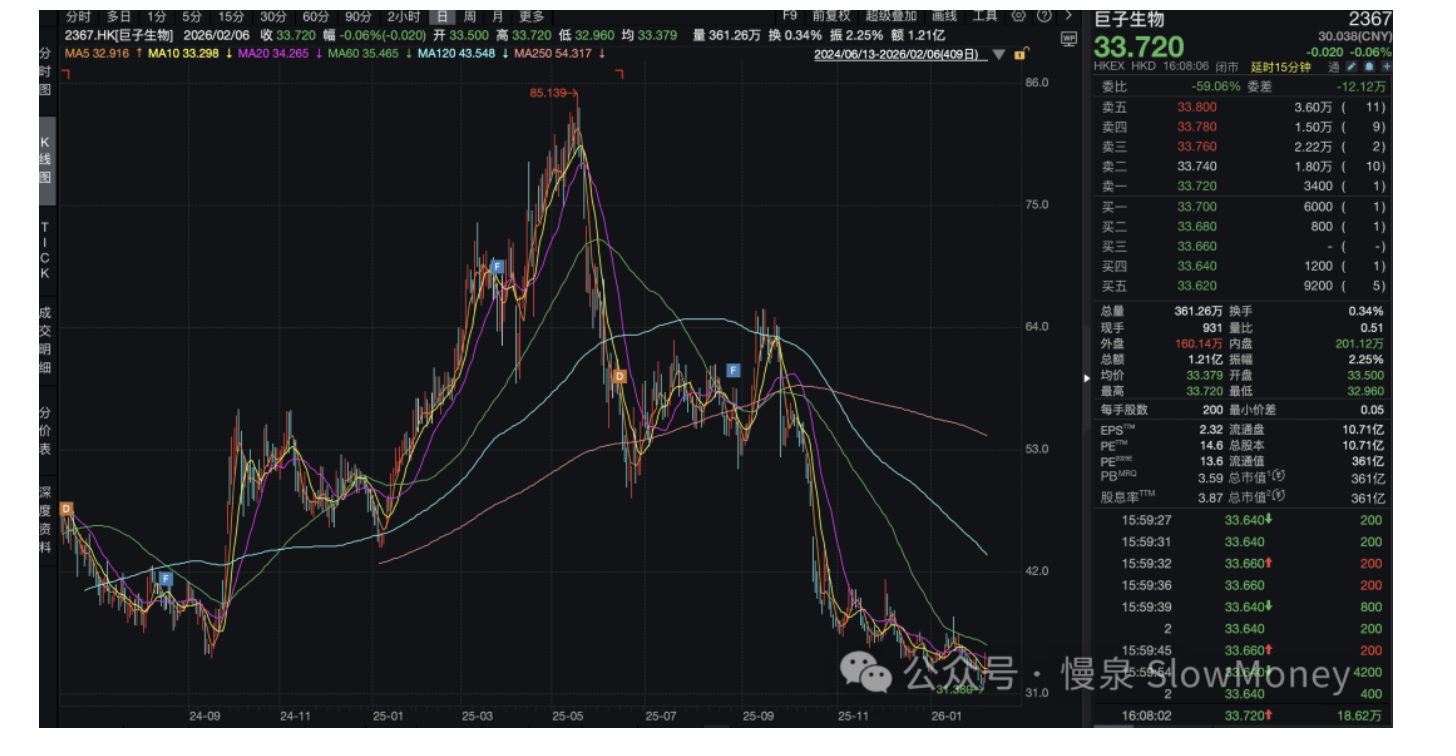Open 深度资料 in left sidebar
Viewport: 1456px width, 756px height.
coord(45,520)
